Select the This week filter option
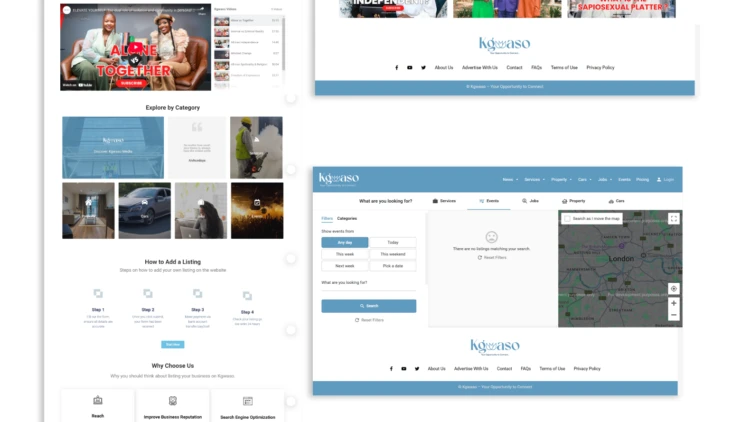This screenshot has height=422, width=750. pyautogui.click(x=345, y=254)
